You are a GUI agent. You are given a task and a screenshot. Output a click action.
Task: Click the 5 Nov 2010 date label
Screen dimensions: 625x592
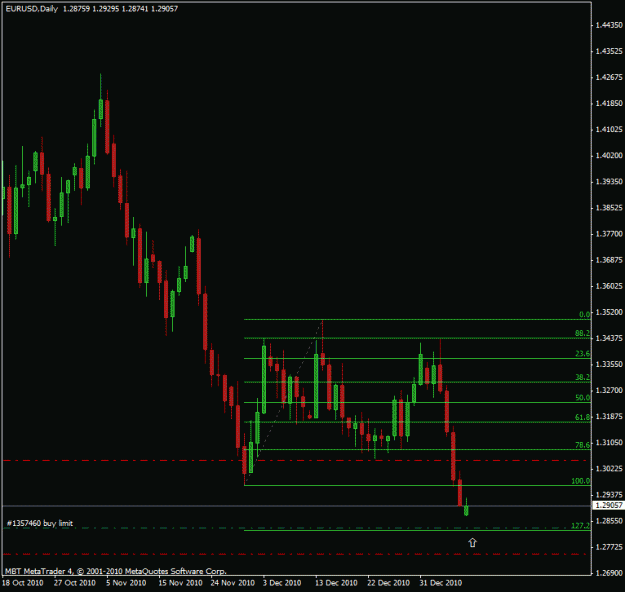pyautogui.click(x=126, y=583)
